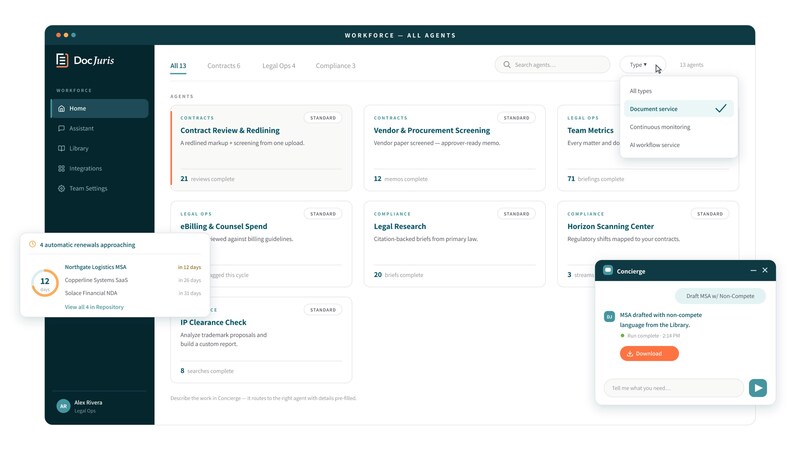
Task: Click the clock icon in the renewals card
Action: pos(33,244)
